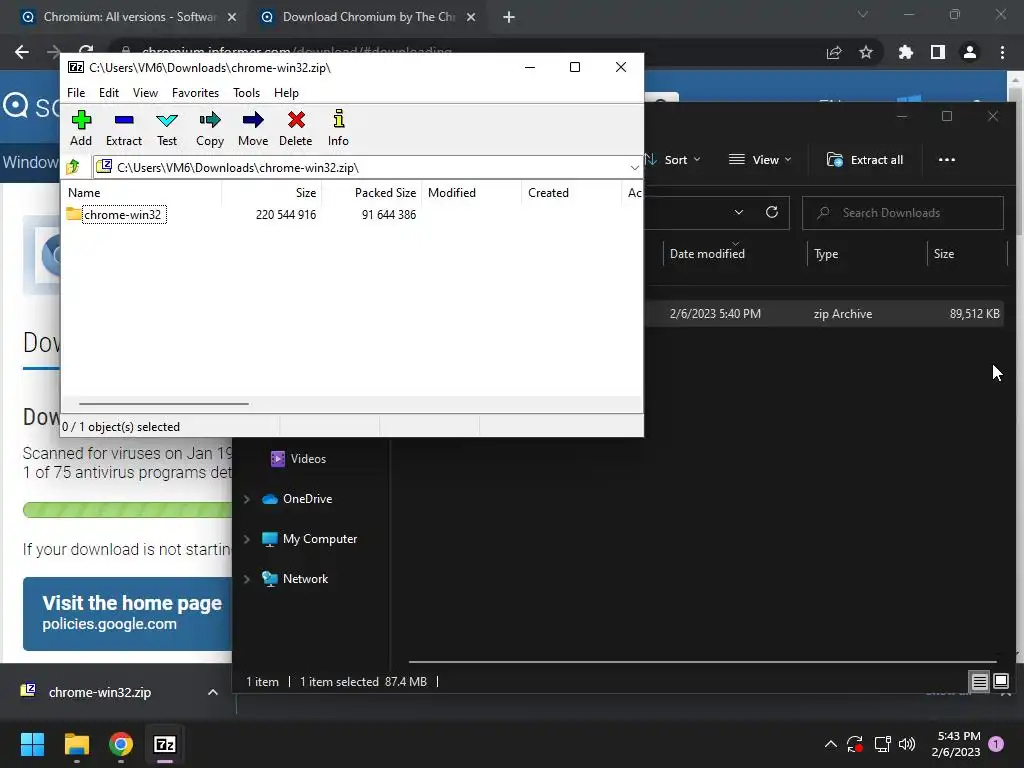Click the 7-Zip horizontal scrollbar
The height and width of the screenshot is (768, 1024).
pos(163,404)
